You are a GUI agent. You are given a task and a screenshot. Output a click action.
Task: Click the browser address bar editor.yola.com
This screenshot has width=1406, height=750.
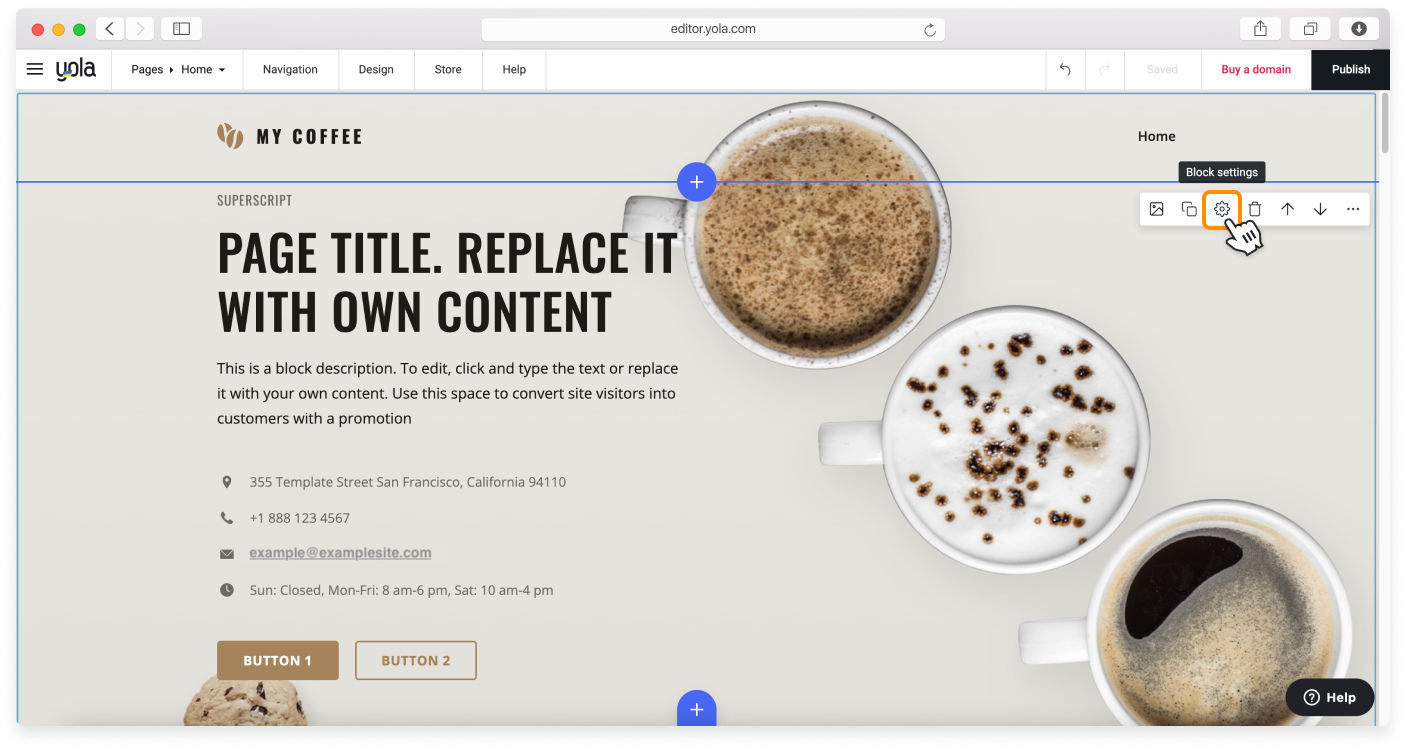pos(712,29)
